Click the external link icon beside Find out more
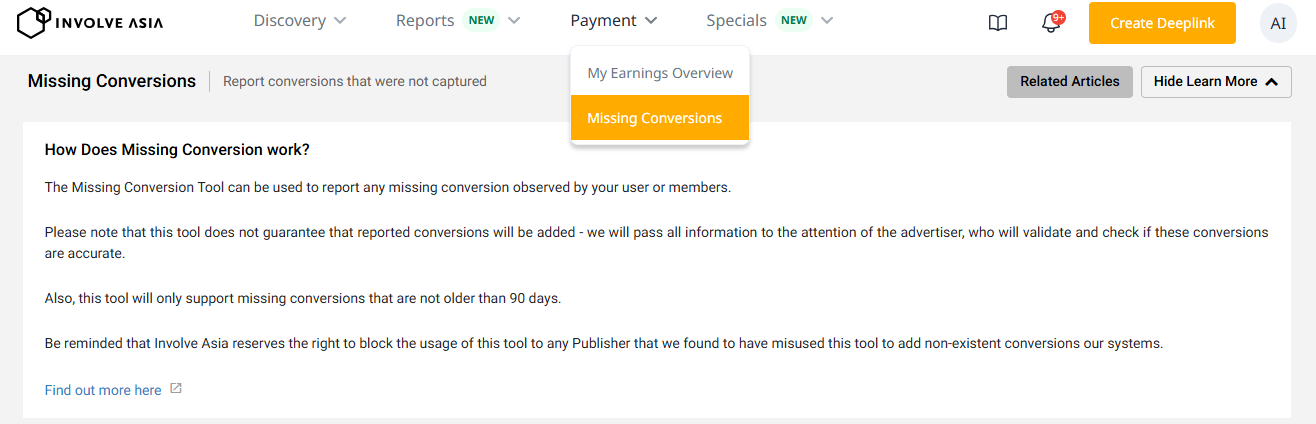The width and height of the screenshot is (1316, 424). coord(176,389)
